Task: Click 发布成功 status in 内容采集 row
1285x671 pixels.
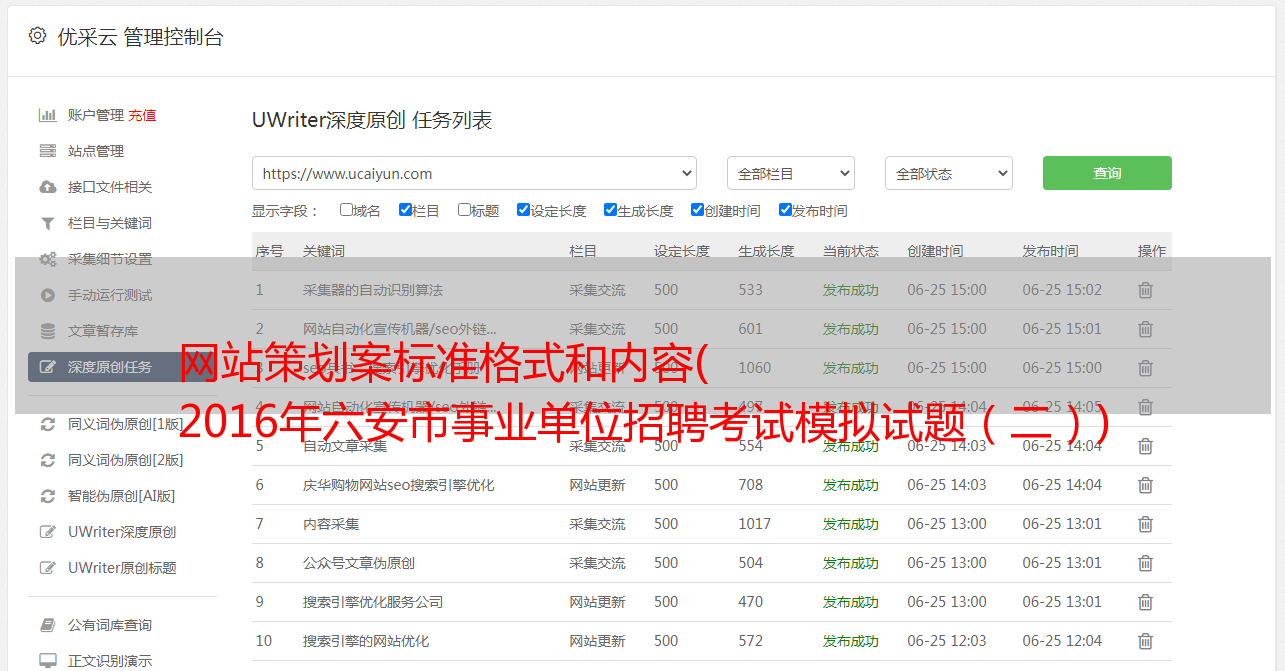Action: [x=851, y=524]
